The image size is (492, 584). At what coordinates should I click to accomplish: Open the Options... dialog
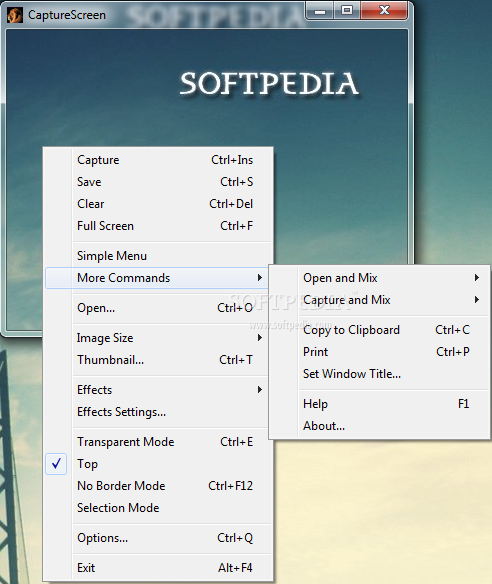pyautogui.click(x=159, y=538)
